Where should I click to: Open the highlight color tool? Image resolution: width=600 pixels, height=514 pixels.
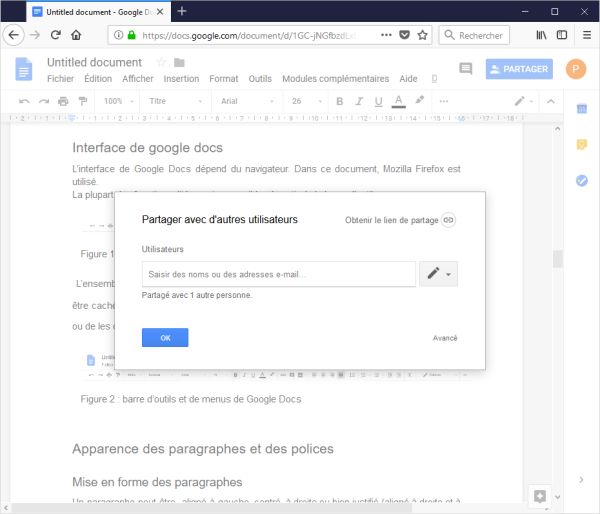click(x=419, y=100)
